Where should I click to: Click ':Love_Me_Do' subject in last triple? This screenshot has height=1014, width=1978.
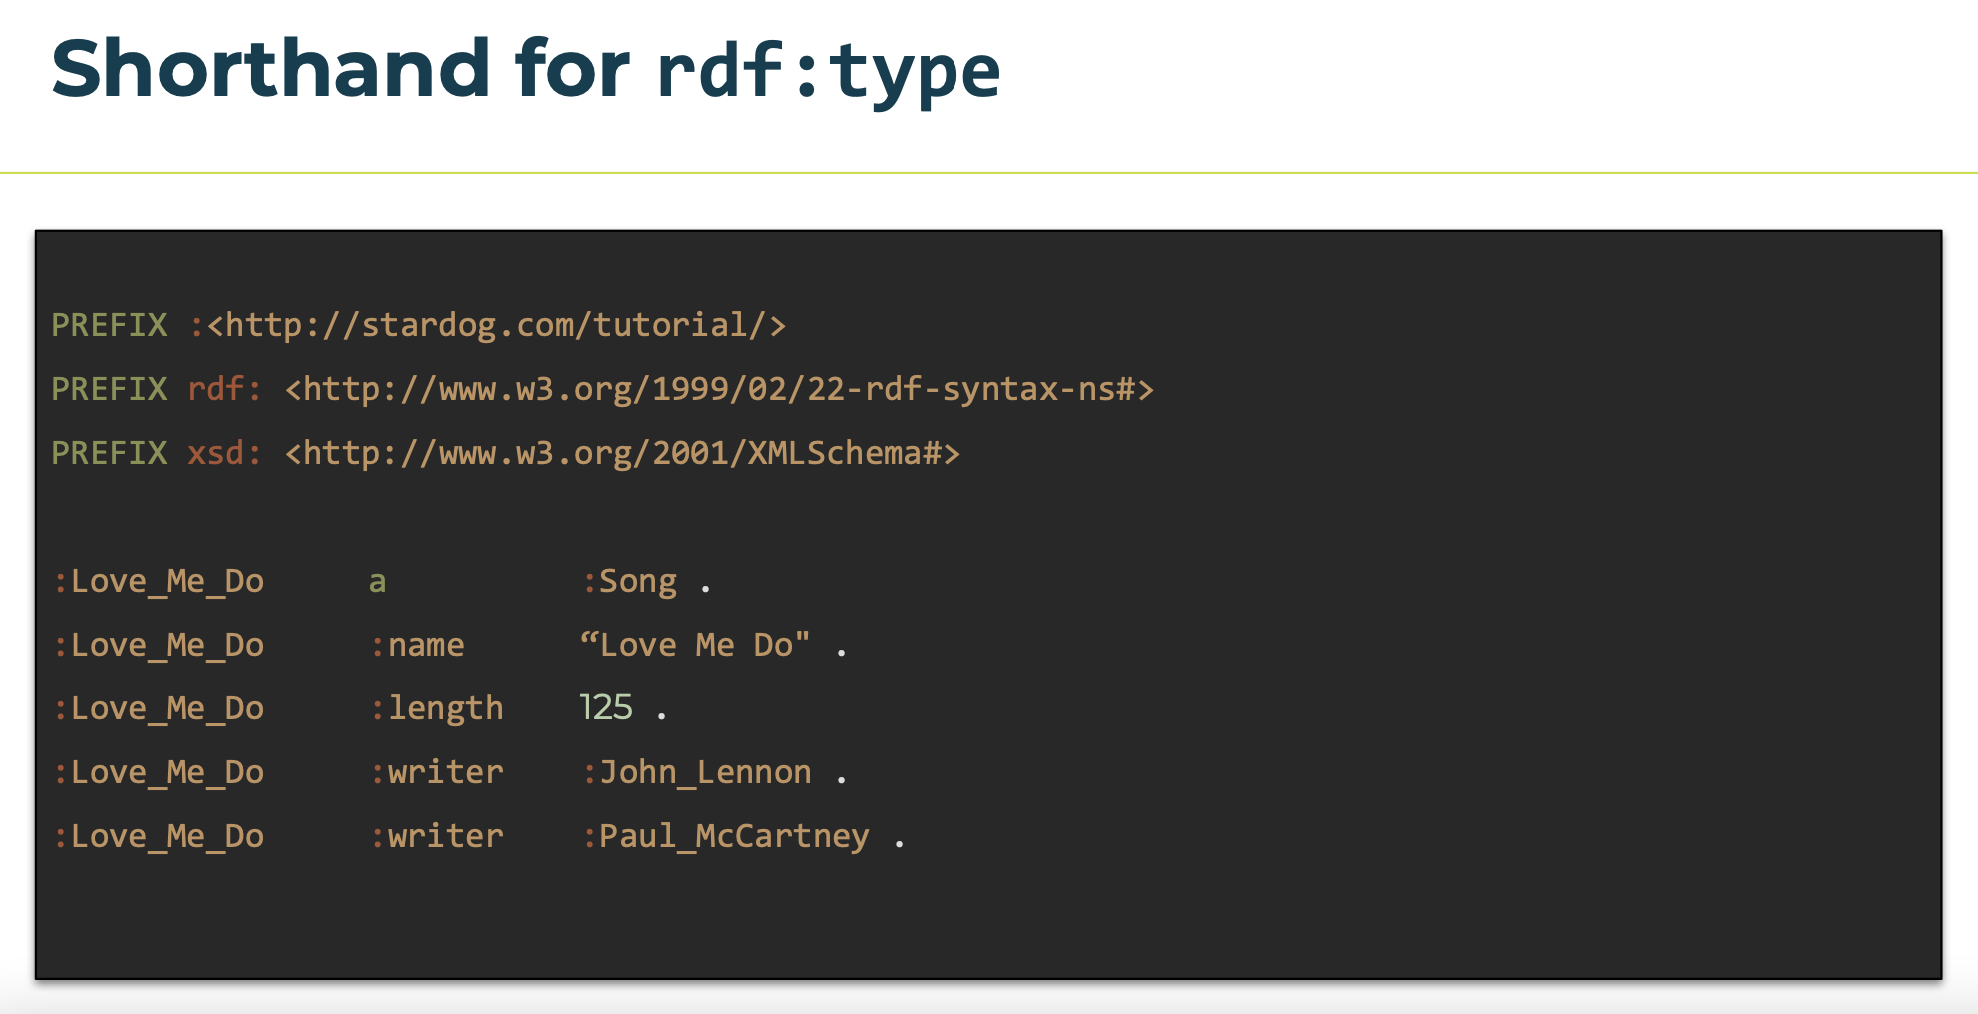(159, 837)
